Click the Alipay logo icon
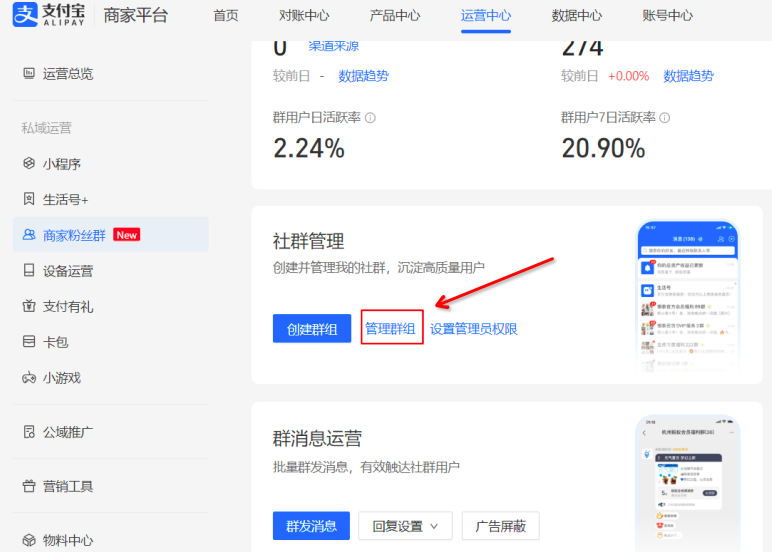The image size is (772, 552). 27,15
